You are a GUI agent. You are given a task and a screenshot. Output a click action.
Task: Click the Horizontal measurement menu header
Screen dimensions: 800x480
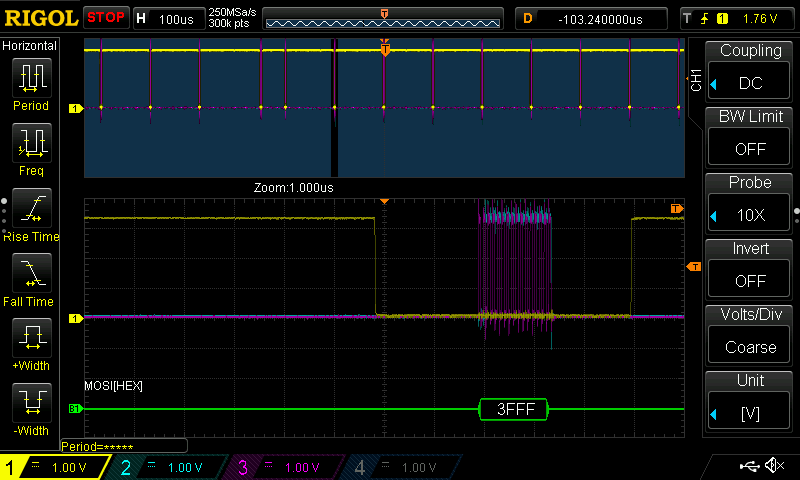[30, 45]
